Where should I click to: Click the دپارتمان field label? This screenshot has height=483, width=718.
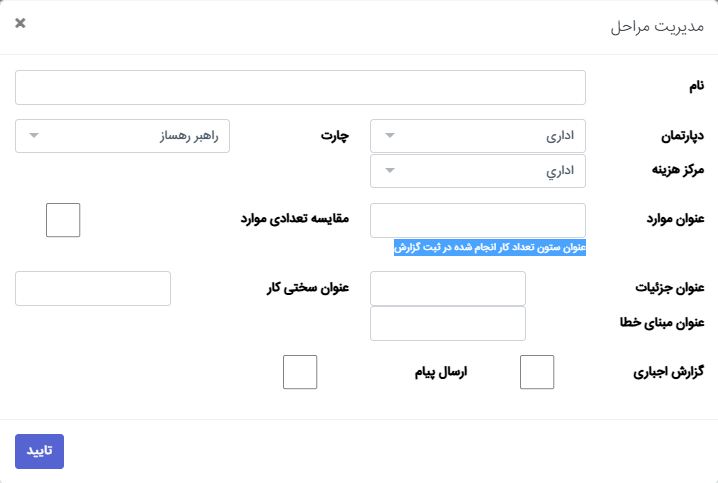pyautogui.click(x=676, y=137)
